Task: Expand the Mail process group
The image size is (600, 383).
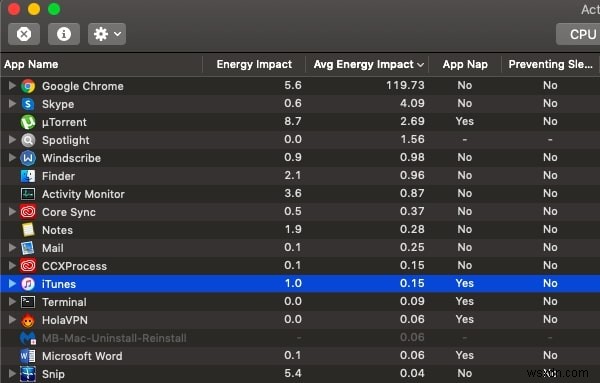Action: tap(12, 247)
